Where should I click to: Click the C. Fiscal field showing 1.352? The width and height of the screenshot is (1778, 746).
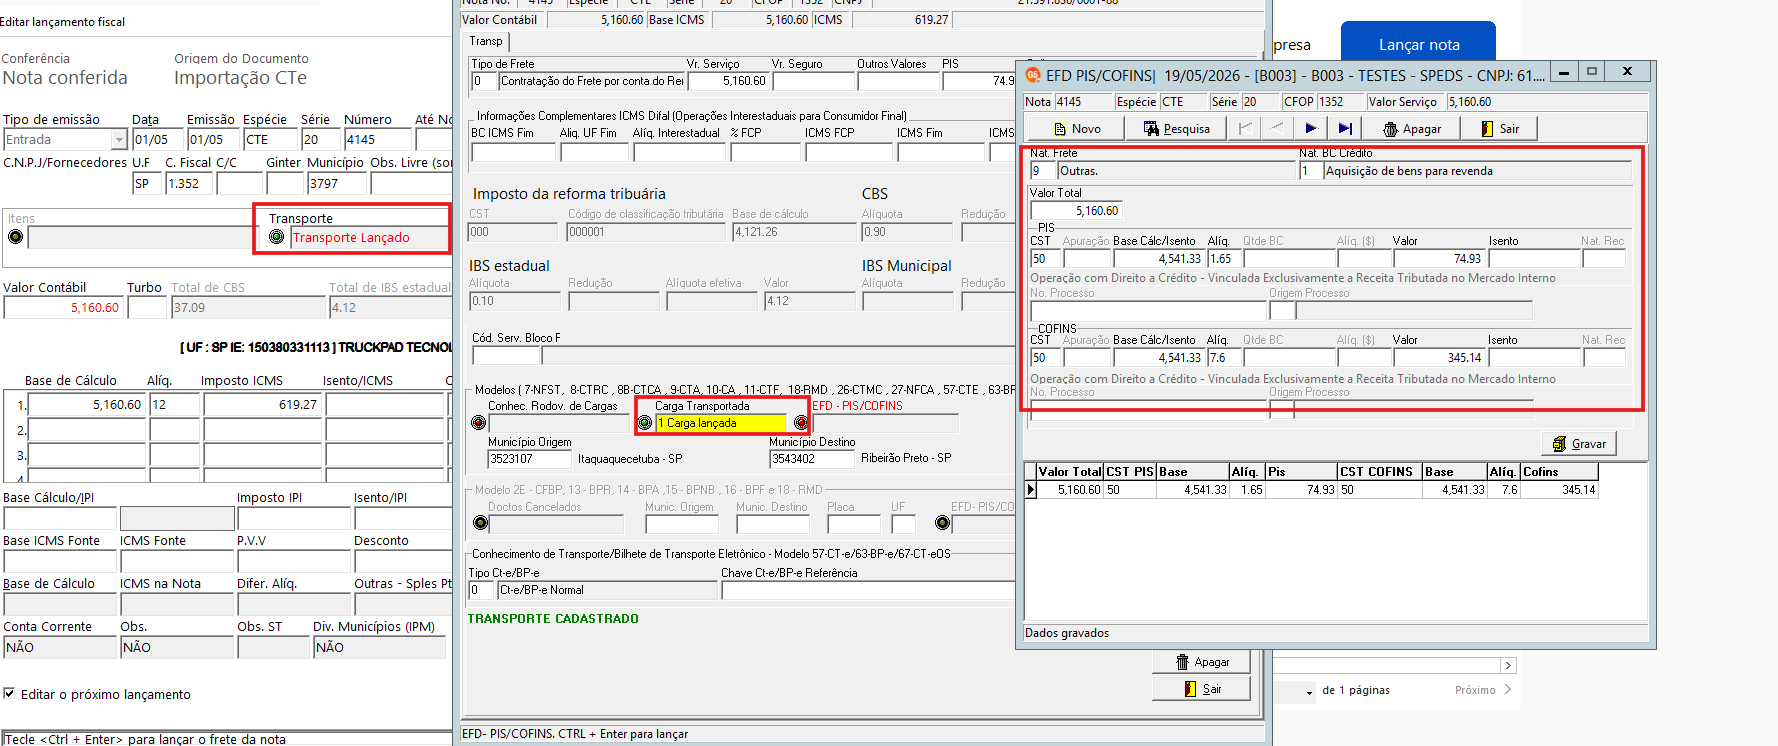(189, 184)
